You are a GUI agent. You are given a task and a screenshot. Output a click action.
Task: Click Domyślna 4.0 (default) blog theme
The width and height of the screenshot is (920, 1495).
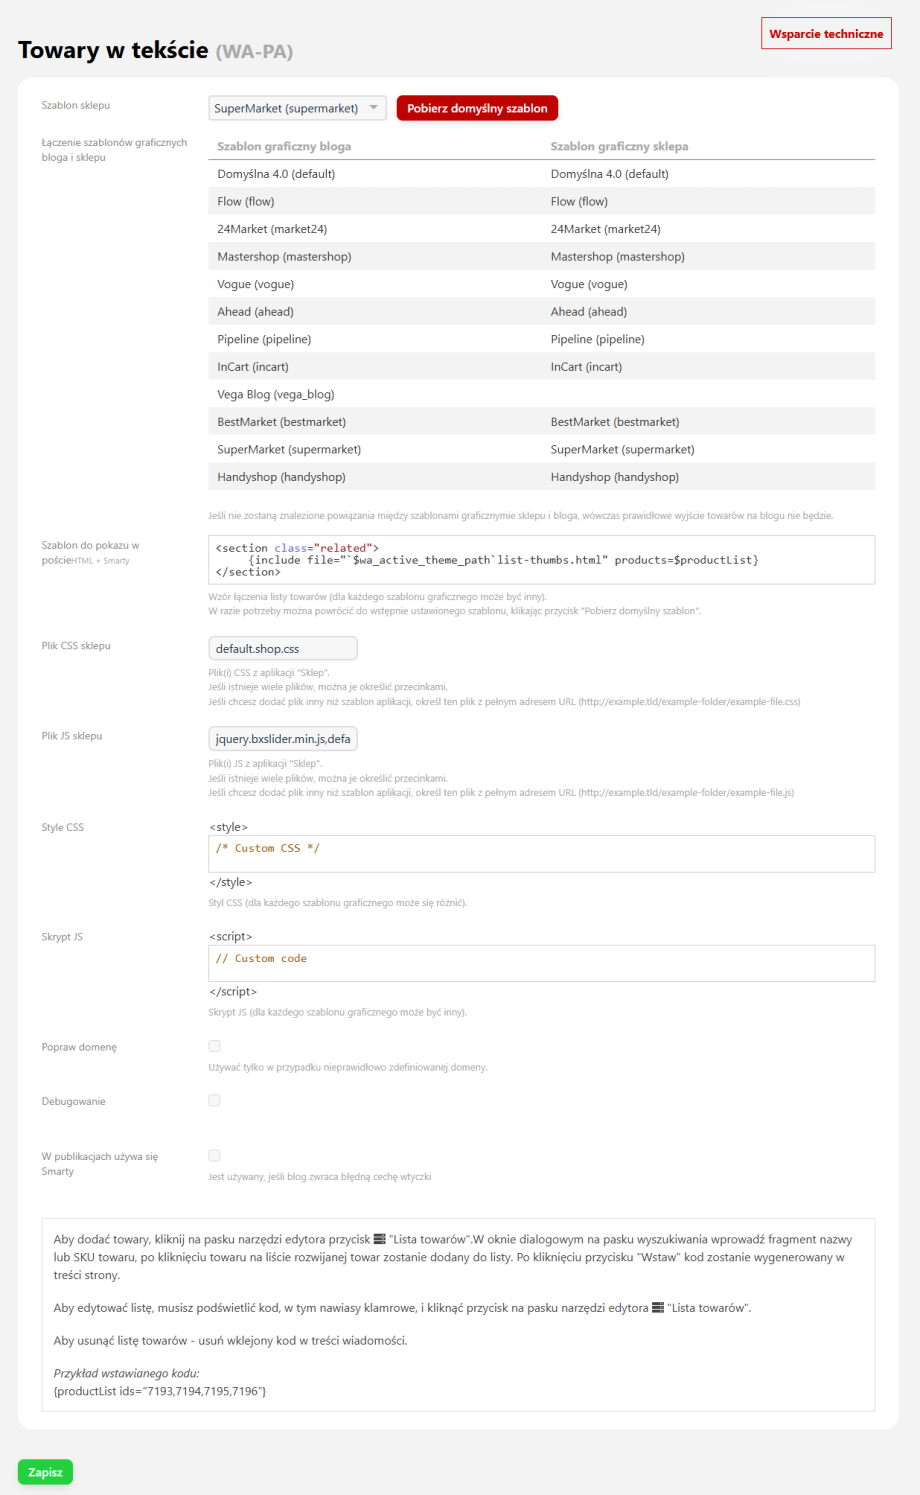pyautogui.click(x=276, y=174)
